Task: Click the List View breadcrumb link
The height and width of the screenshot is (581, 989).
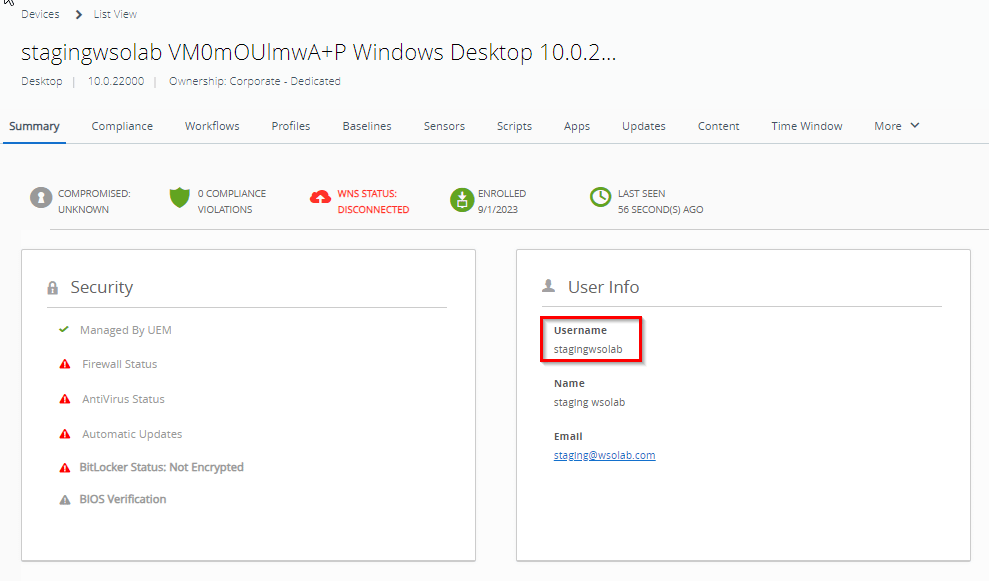Action: coord(116,14)
